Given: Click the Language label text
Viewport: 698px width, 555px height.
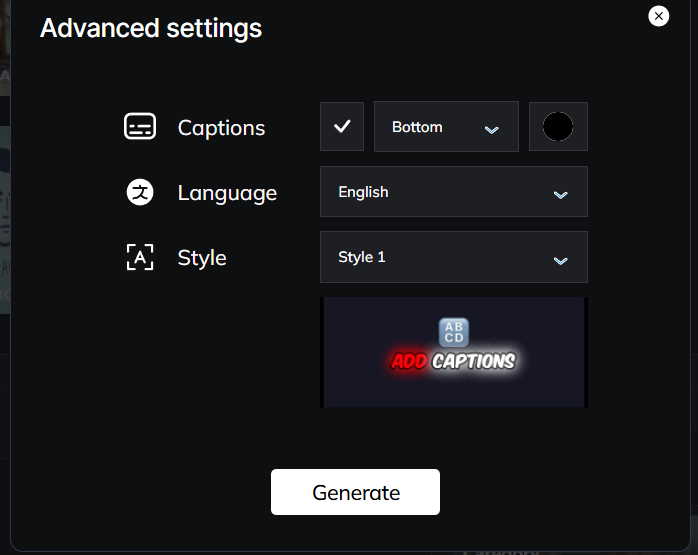Looking at the screenshot, I should 227,194.
